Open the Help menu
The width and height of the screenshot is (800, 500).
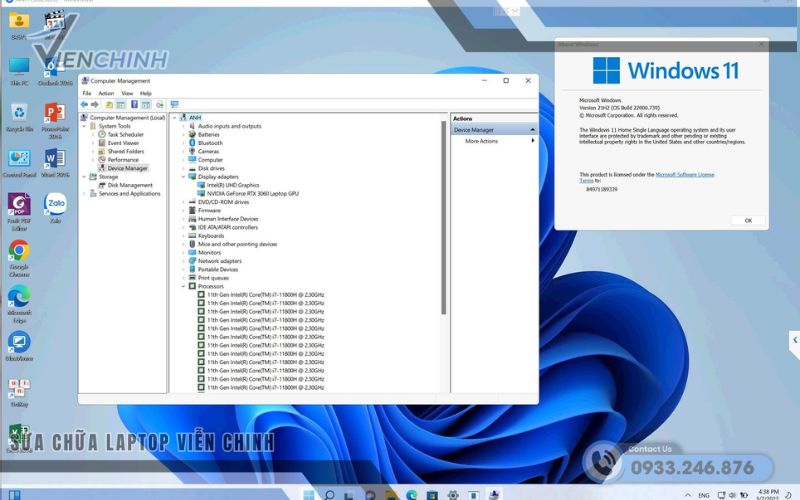point(146,93)
